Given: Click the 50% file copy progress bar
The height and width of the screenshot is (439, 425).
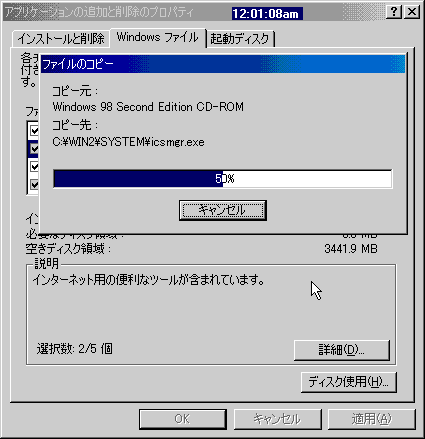Looking at the screenshot, I should coord(223,179).
